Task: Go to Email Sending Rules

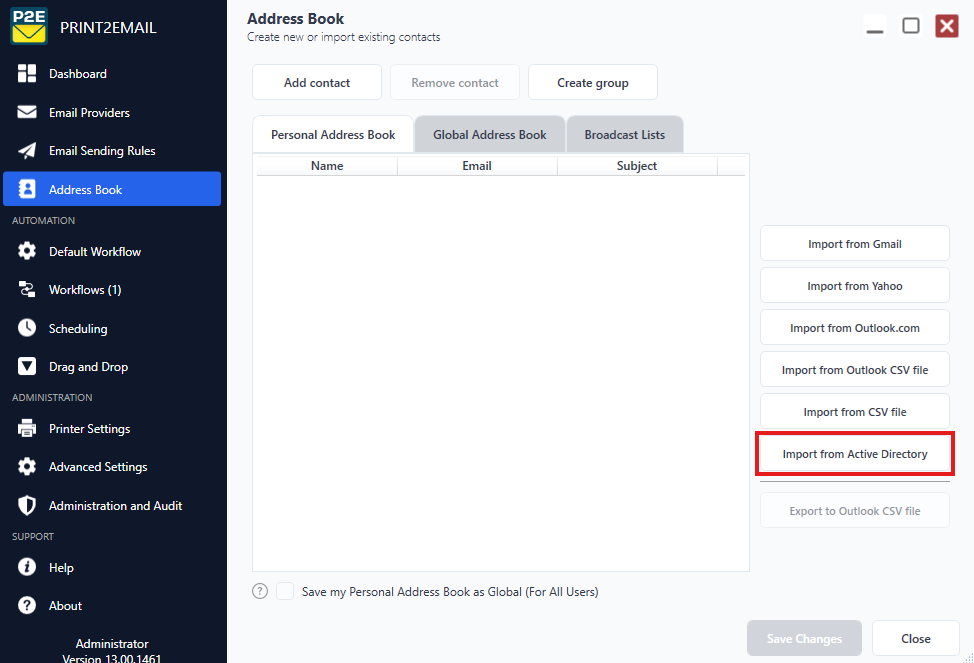Action: click(x=112, y=150)
